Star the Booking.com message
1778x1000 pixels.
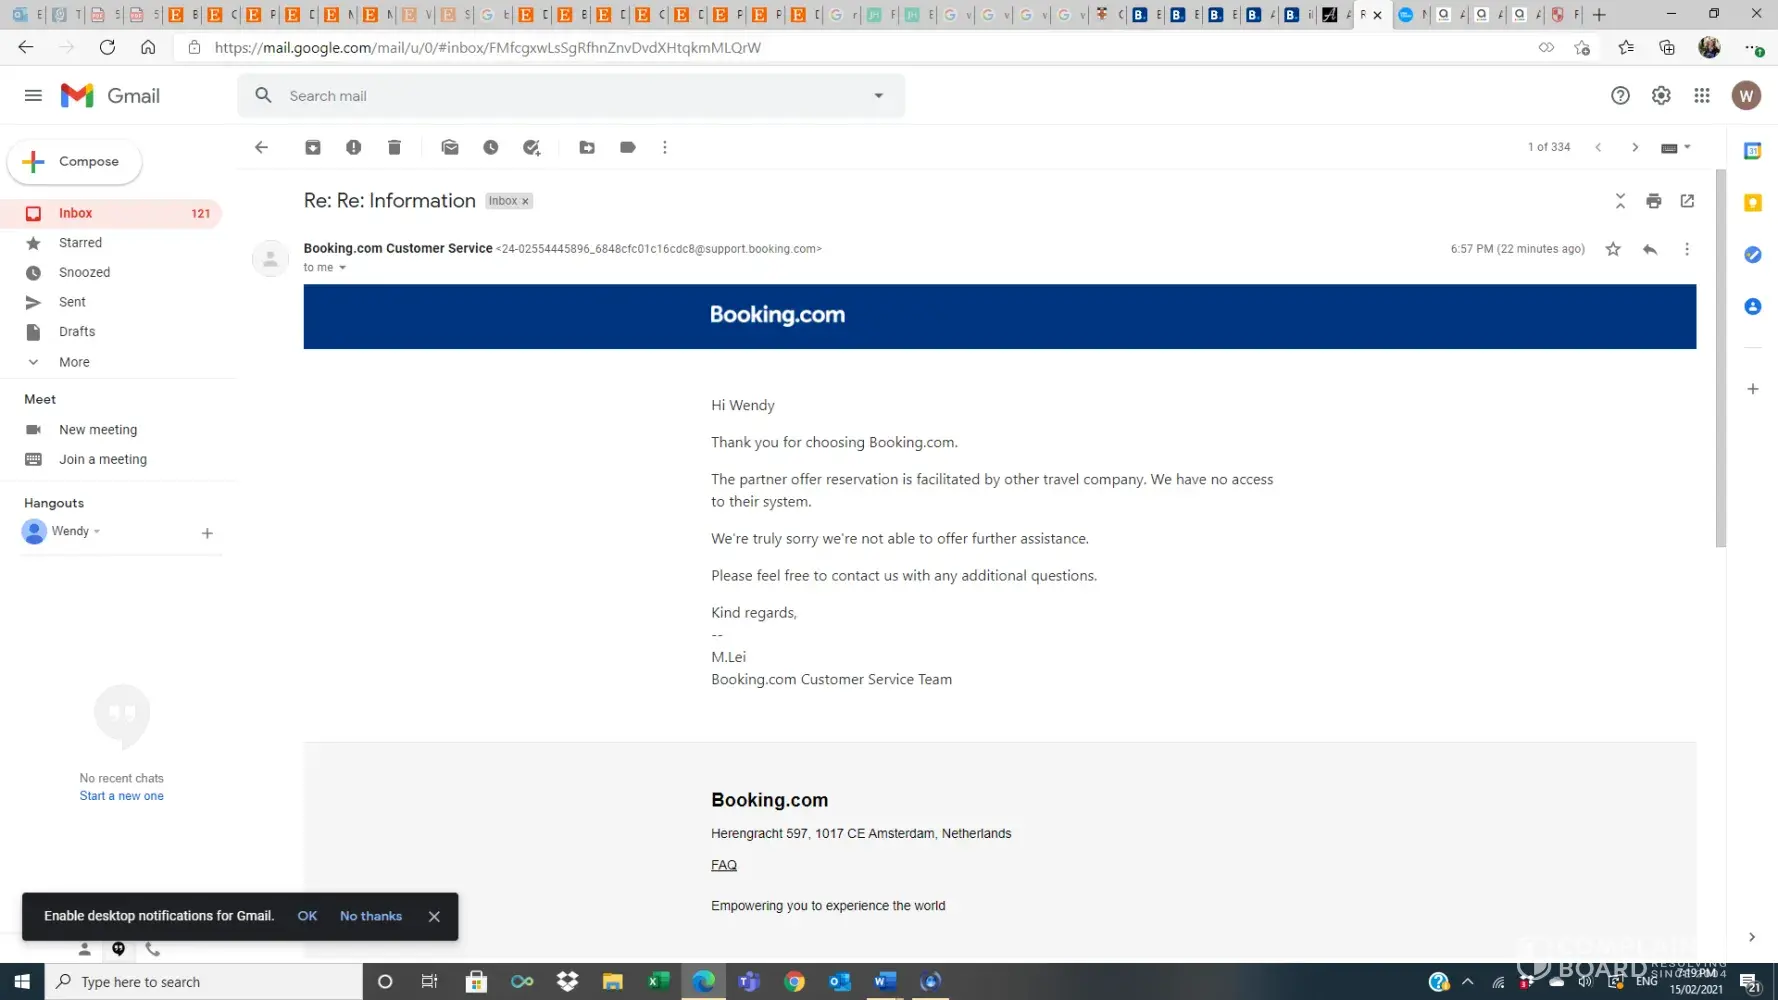(x=1613, y=249)
